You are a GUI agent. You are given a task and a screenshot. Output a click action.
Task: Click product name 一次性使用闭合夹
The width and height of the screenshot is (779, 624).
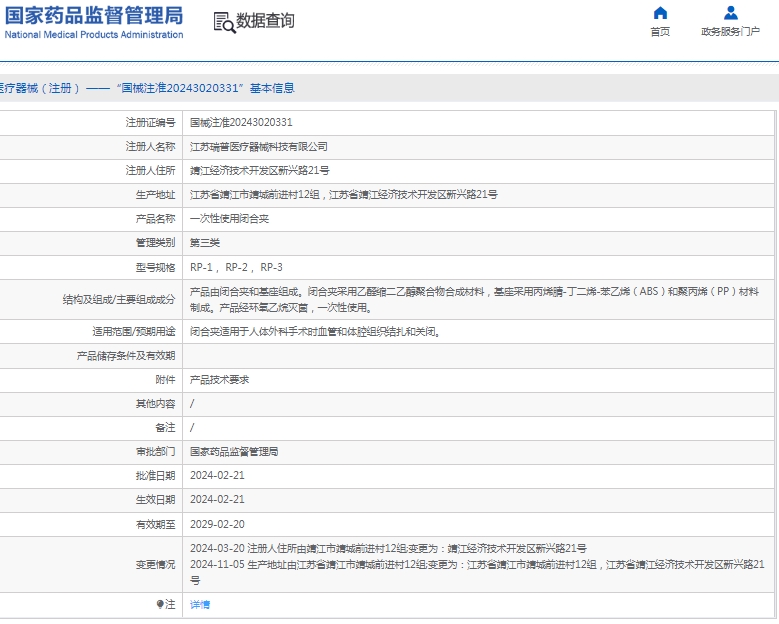pyautogui.click(x=229, y=219)
